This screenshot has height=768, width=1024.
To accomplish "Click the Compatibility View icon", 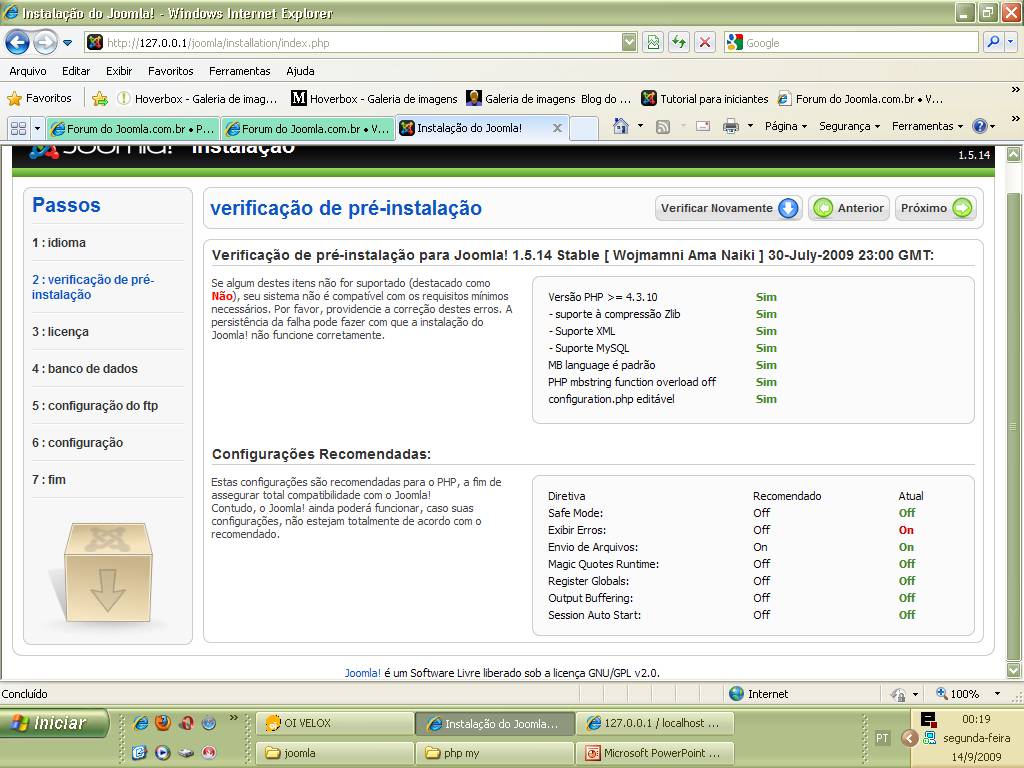I will pos(653,43).
